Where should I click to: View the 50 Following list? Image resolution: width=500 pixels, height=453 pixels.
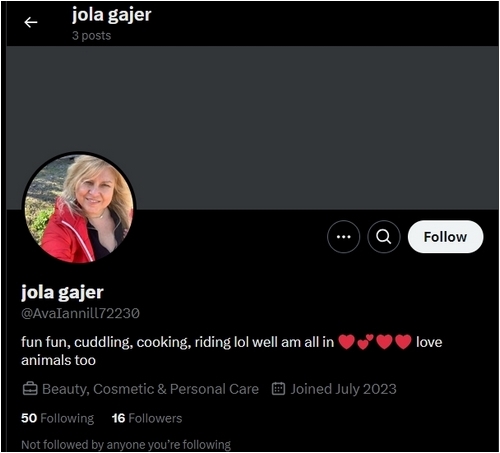coord(57,418)
